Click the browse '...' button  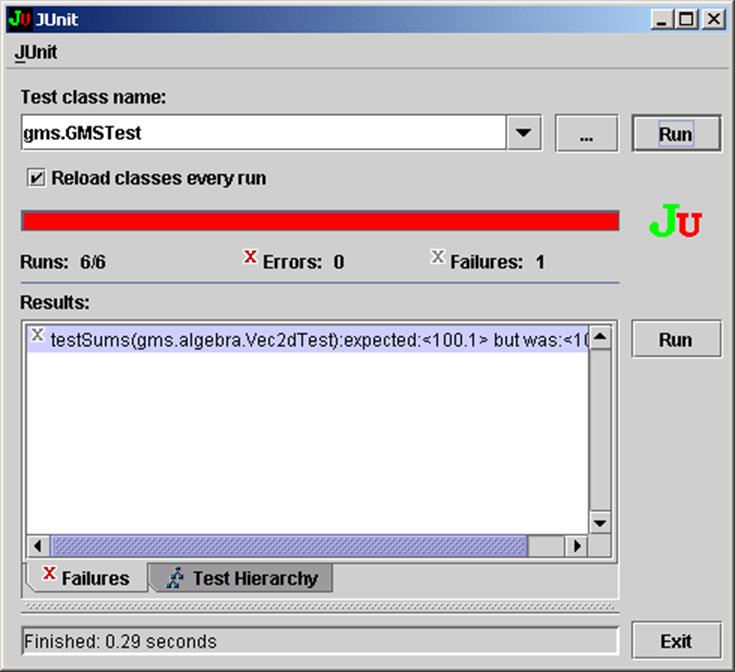click(586, 134)
